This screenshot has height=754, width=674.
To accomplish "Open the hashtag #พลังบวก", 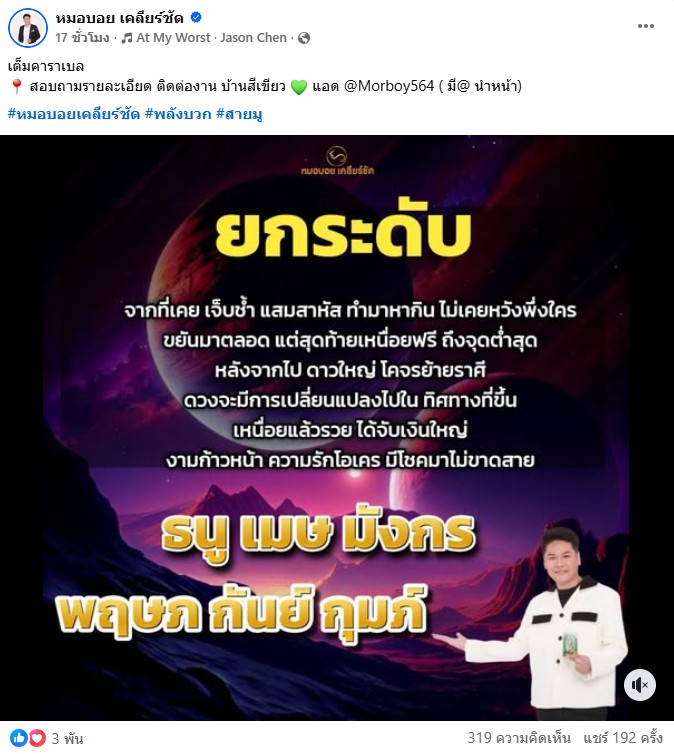I will point(178,114).
